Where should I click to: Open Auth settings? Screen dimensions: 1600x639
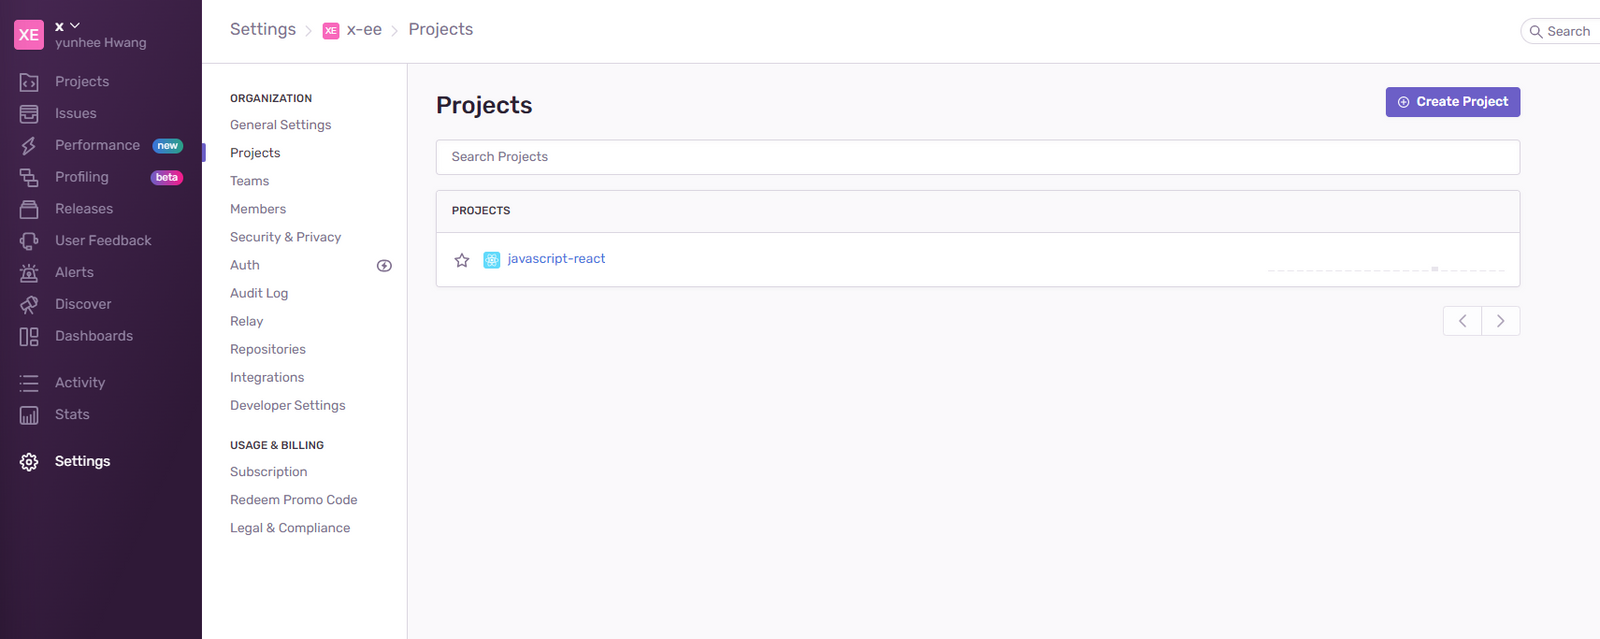tap(245, 265)
